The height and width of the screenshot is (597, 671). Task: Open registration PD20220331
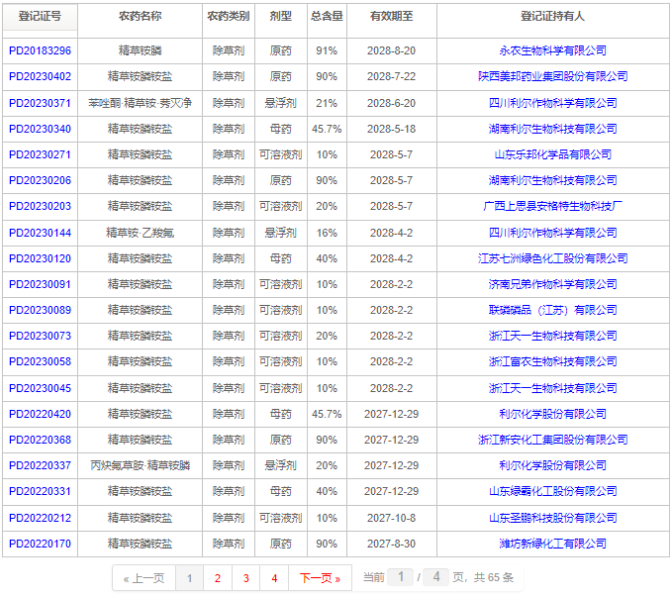[x=40, y=491]
